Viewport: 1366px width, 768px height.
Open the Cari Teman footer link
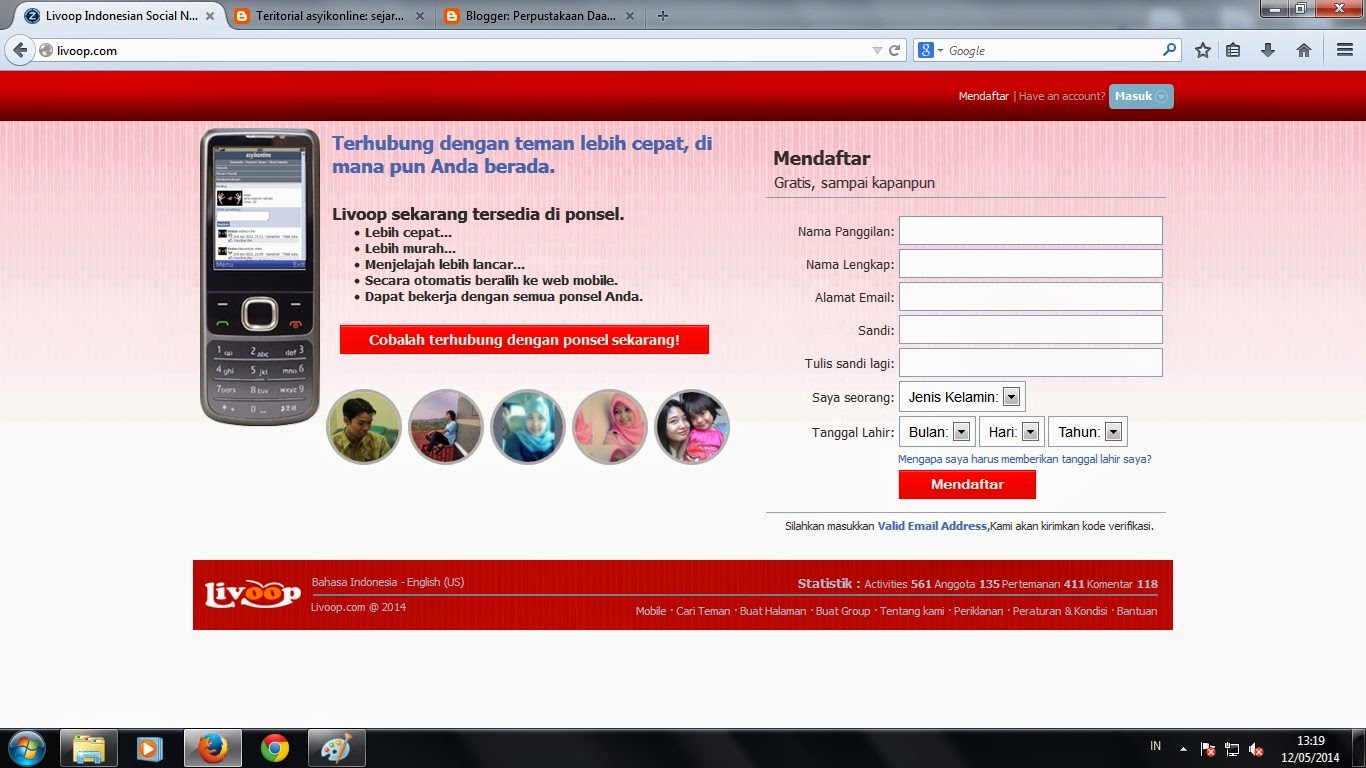click(703, 611)
